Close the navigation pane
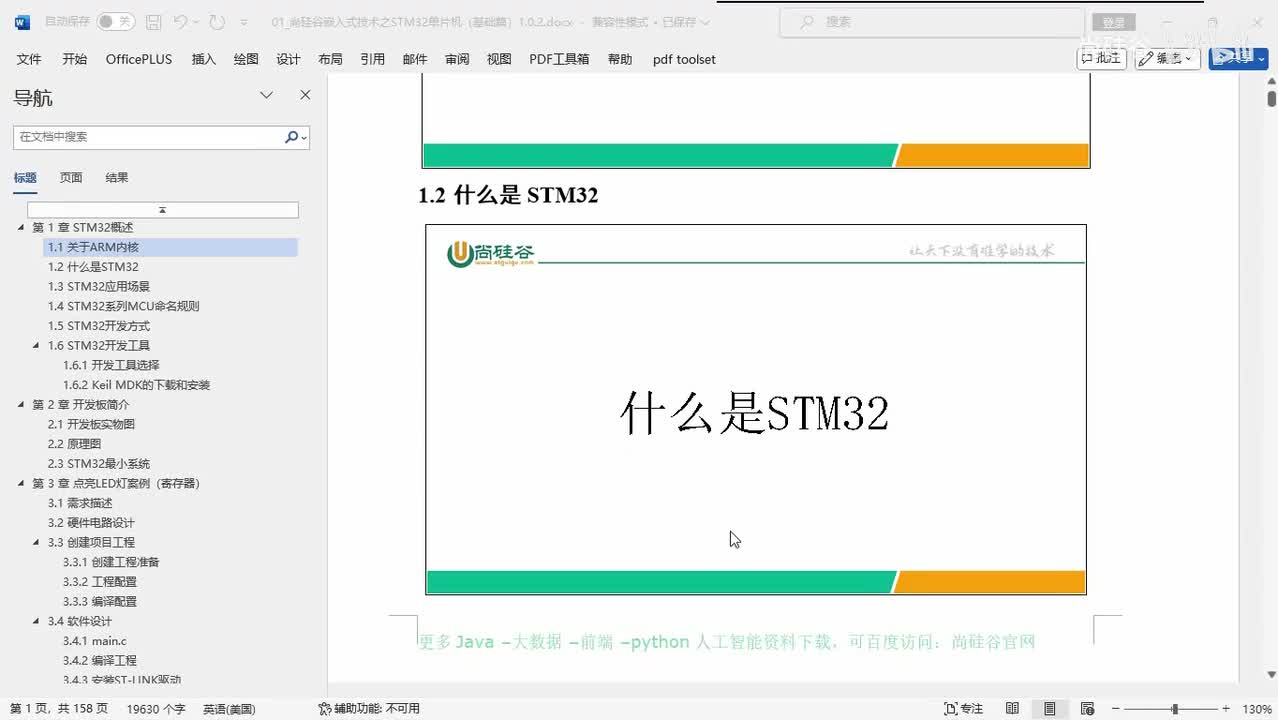1278x720 pixels. click(305, 95)
